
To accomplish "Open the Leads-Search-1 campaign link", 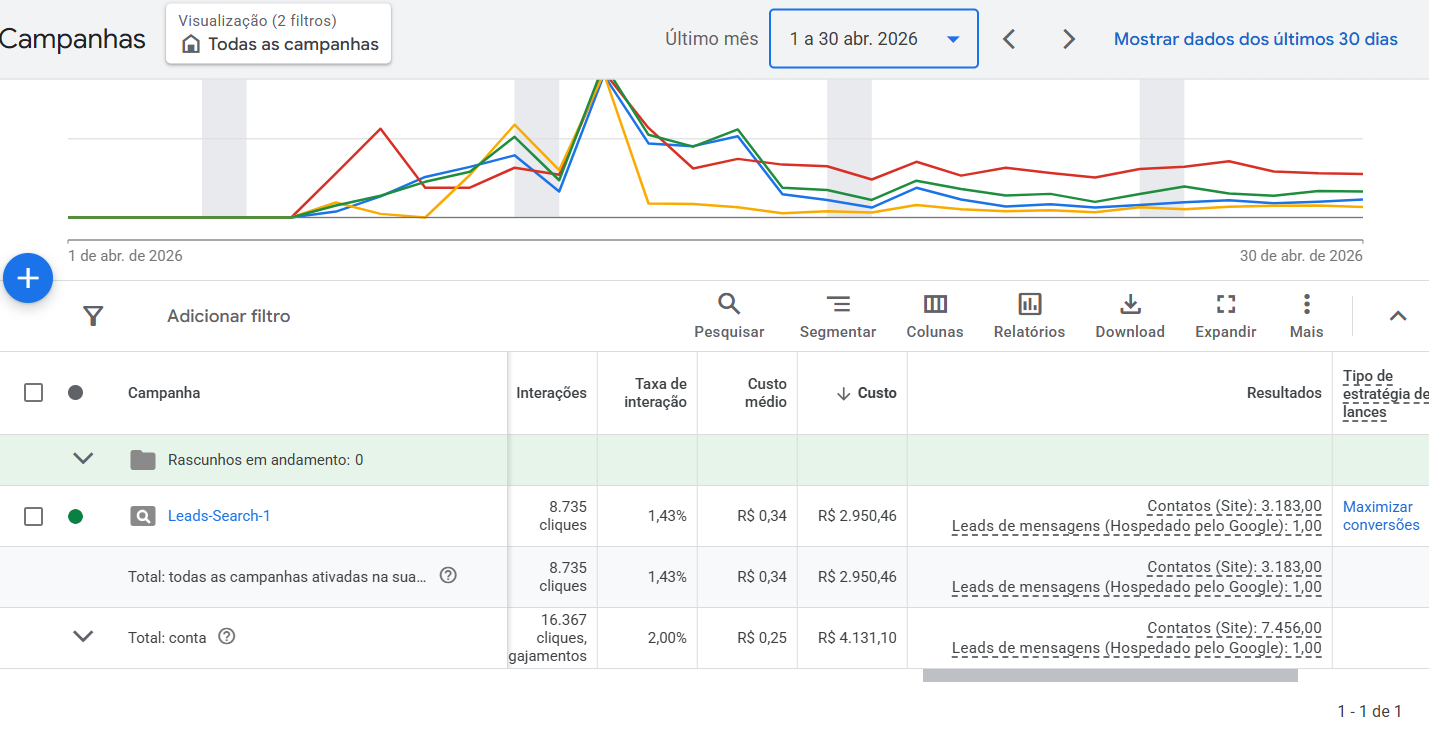I will tap(219, 516).
